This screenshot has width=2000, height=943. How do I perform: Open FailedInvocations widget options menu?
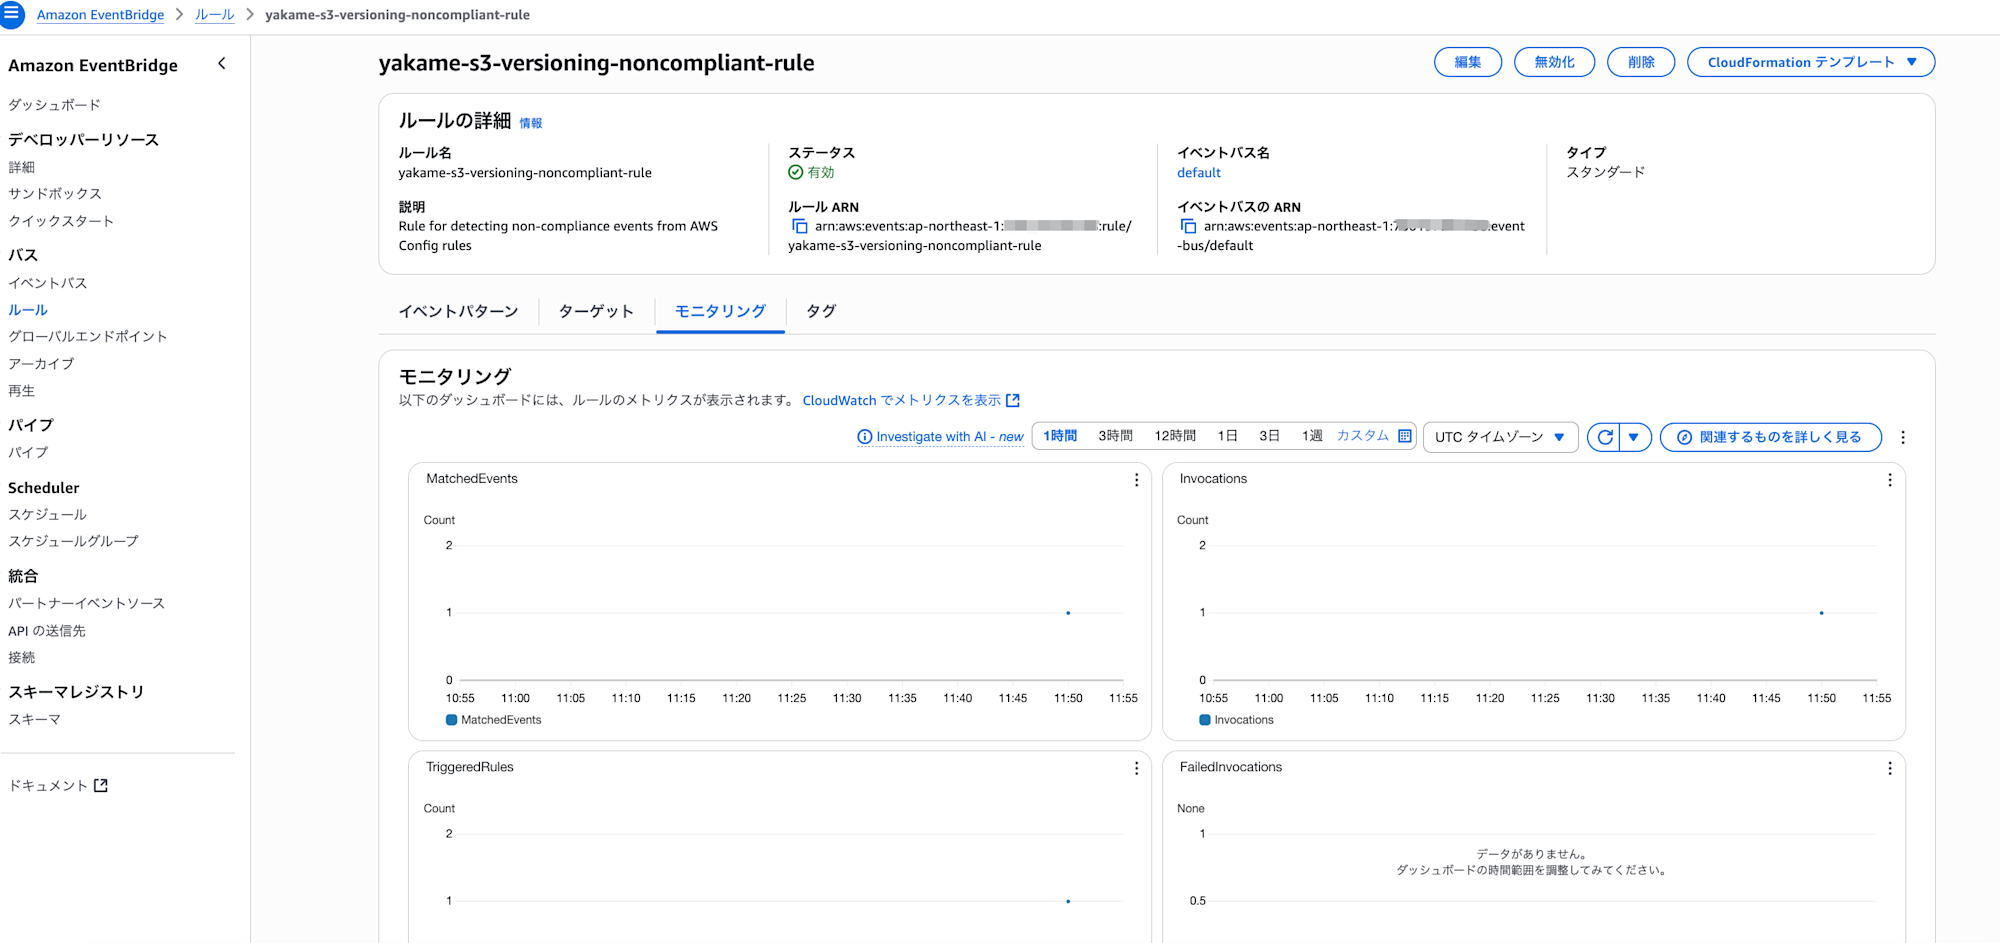coord(1889,768)
